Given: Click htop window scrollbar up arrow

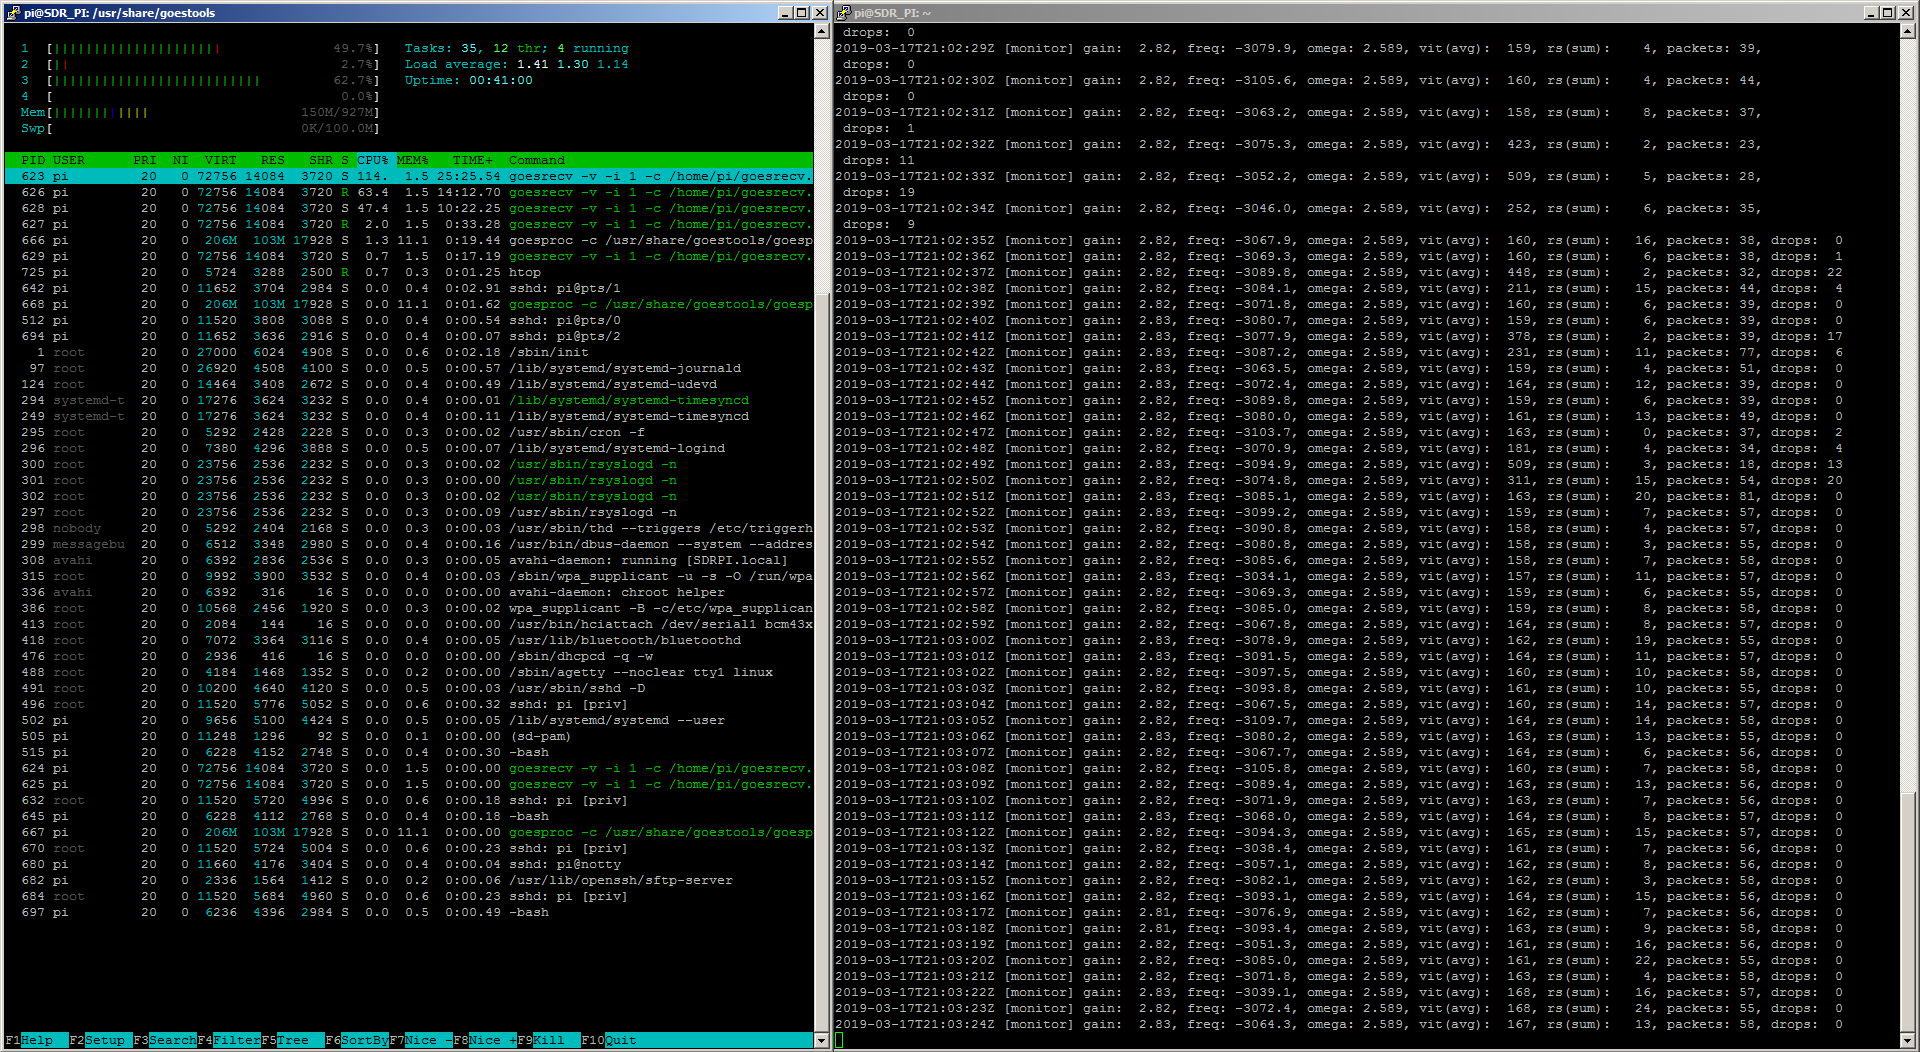Looking at the screenshot, I should tap(822, 31).
